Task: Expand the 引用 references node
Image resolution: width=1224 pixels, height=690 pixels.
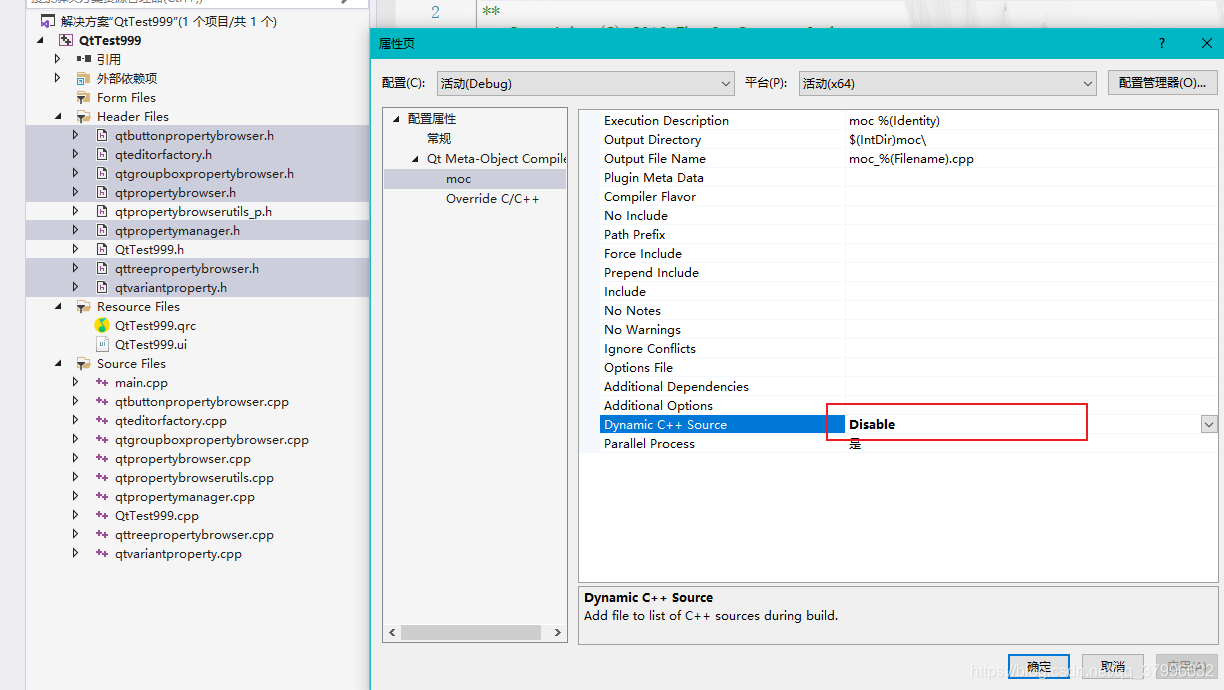Action: 57,59
